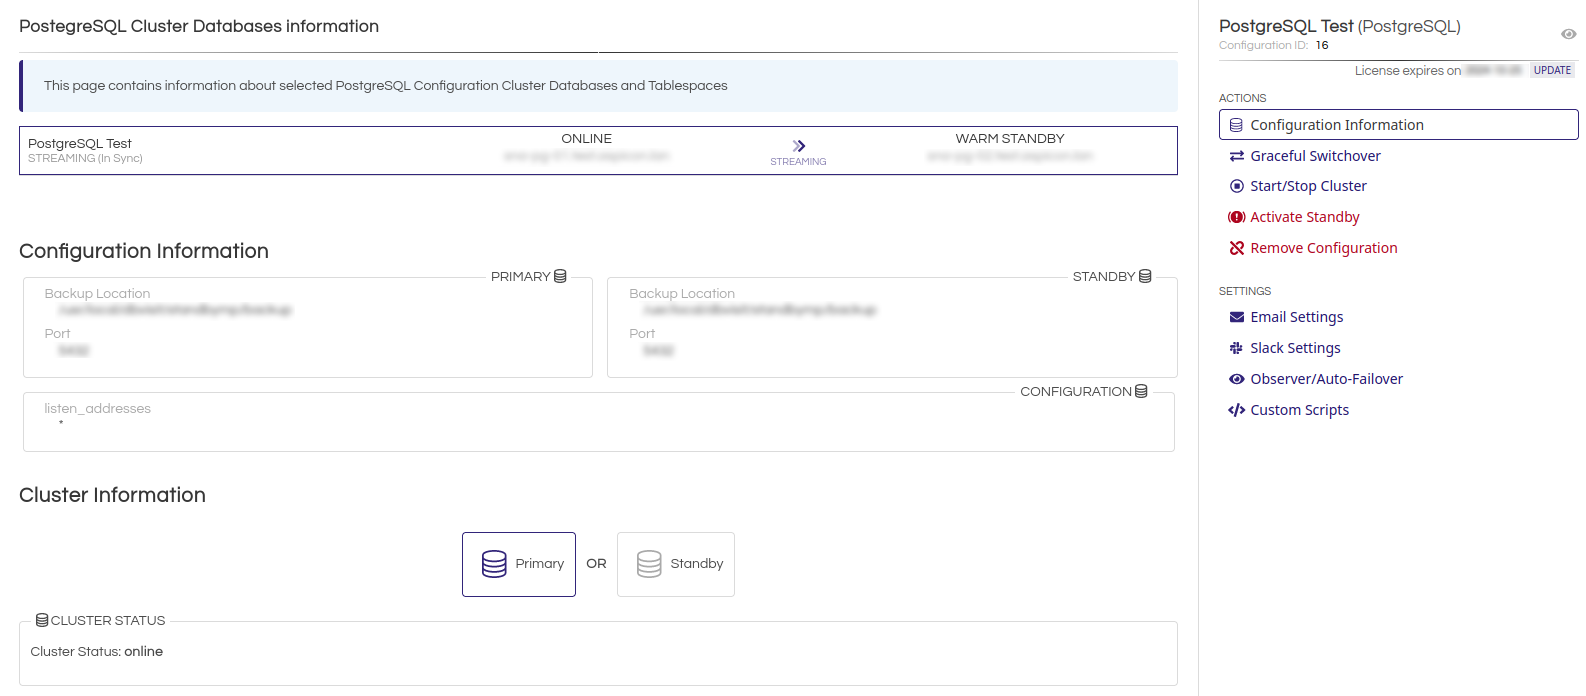Click Cluster Status: online text
The width and height of the screenshot is (1586, 696).
point(96,651)
